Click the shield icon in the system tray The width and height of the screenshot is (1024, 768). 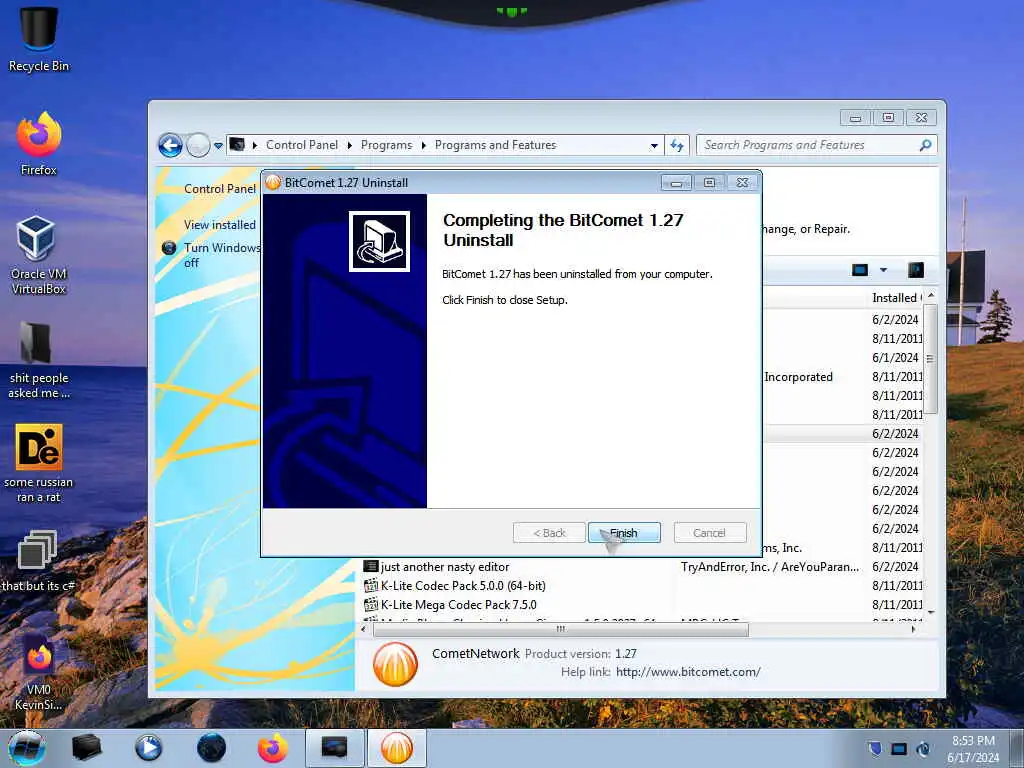[874, 748]
